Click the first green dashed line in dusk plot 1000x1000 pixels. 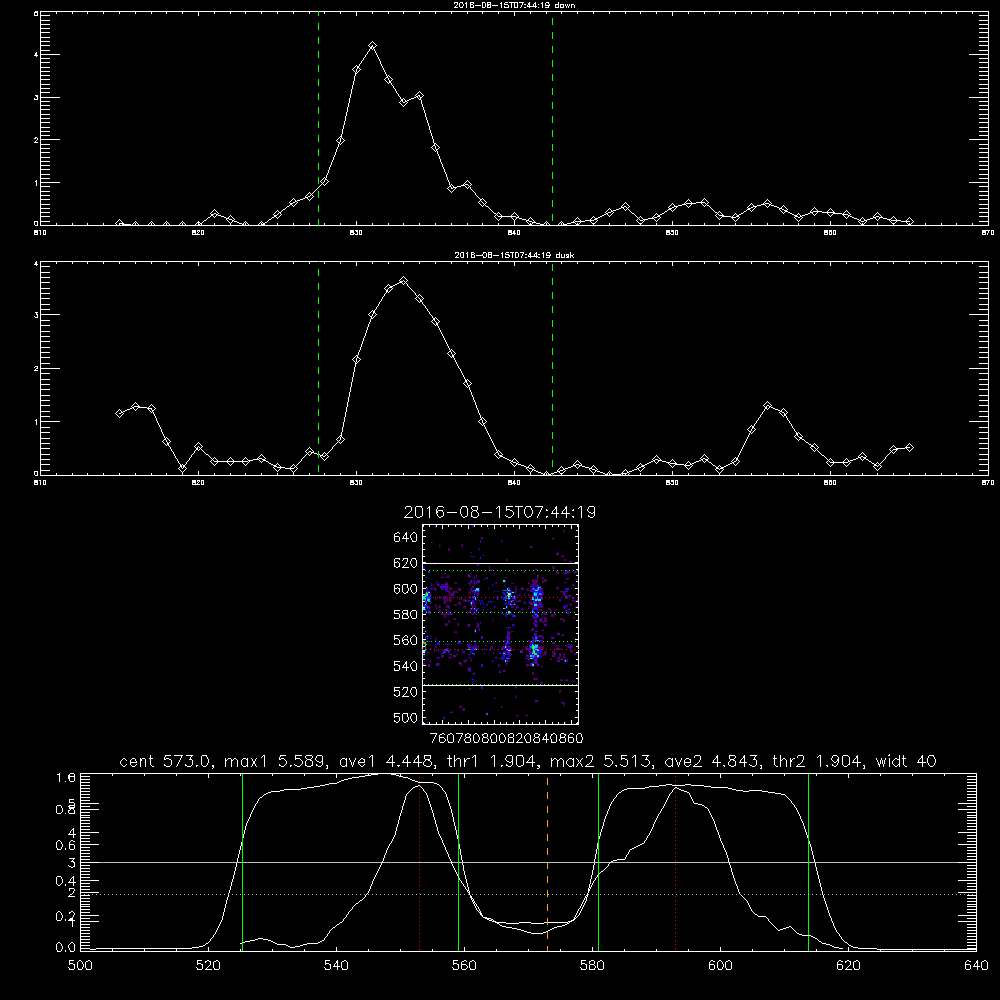pos(318,368)
